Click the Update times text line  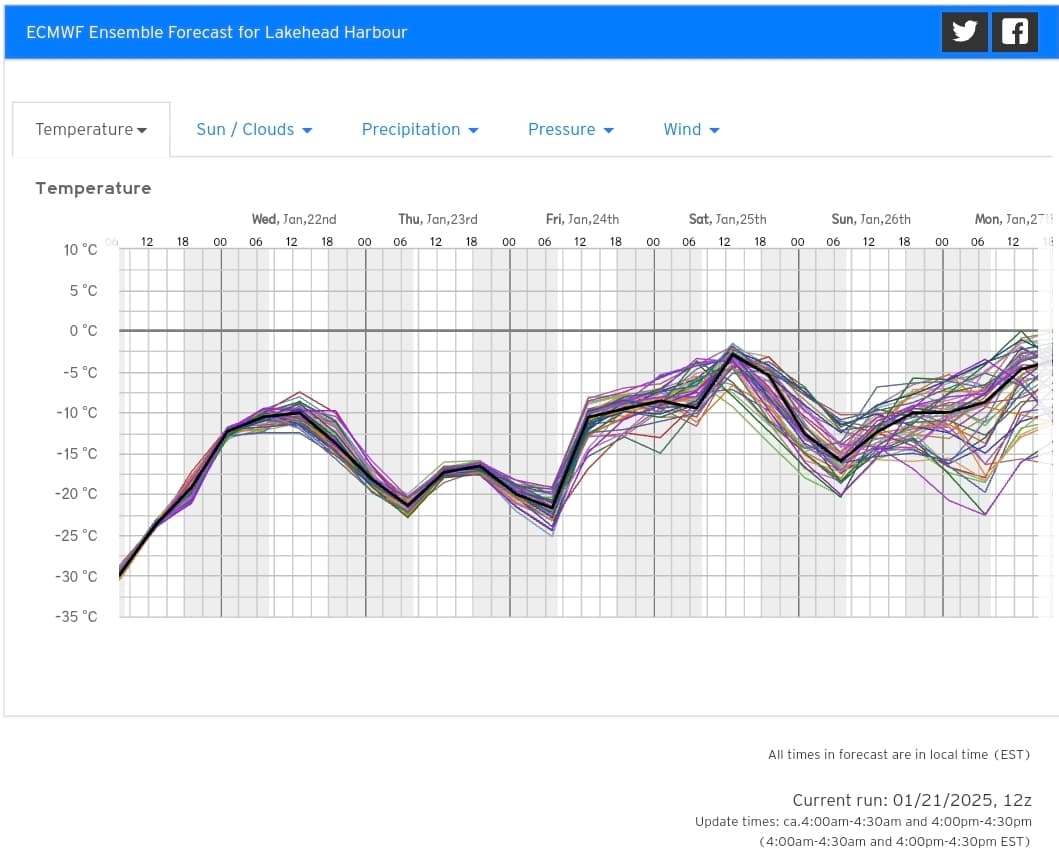point(863,822)
